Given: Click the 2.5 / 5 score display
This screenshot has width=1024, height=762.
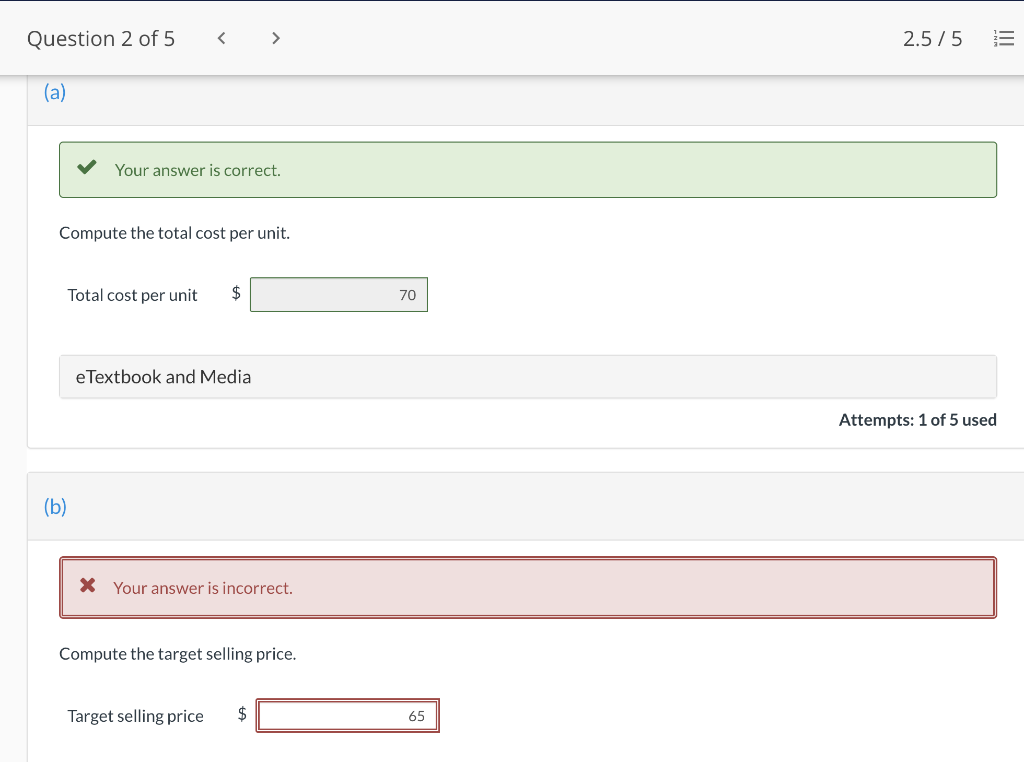Looking at the screenshot, I should point(932,39).
